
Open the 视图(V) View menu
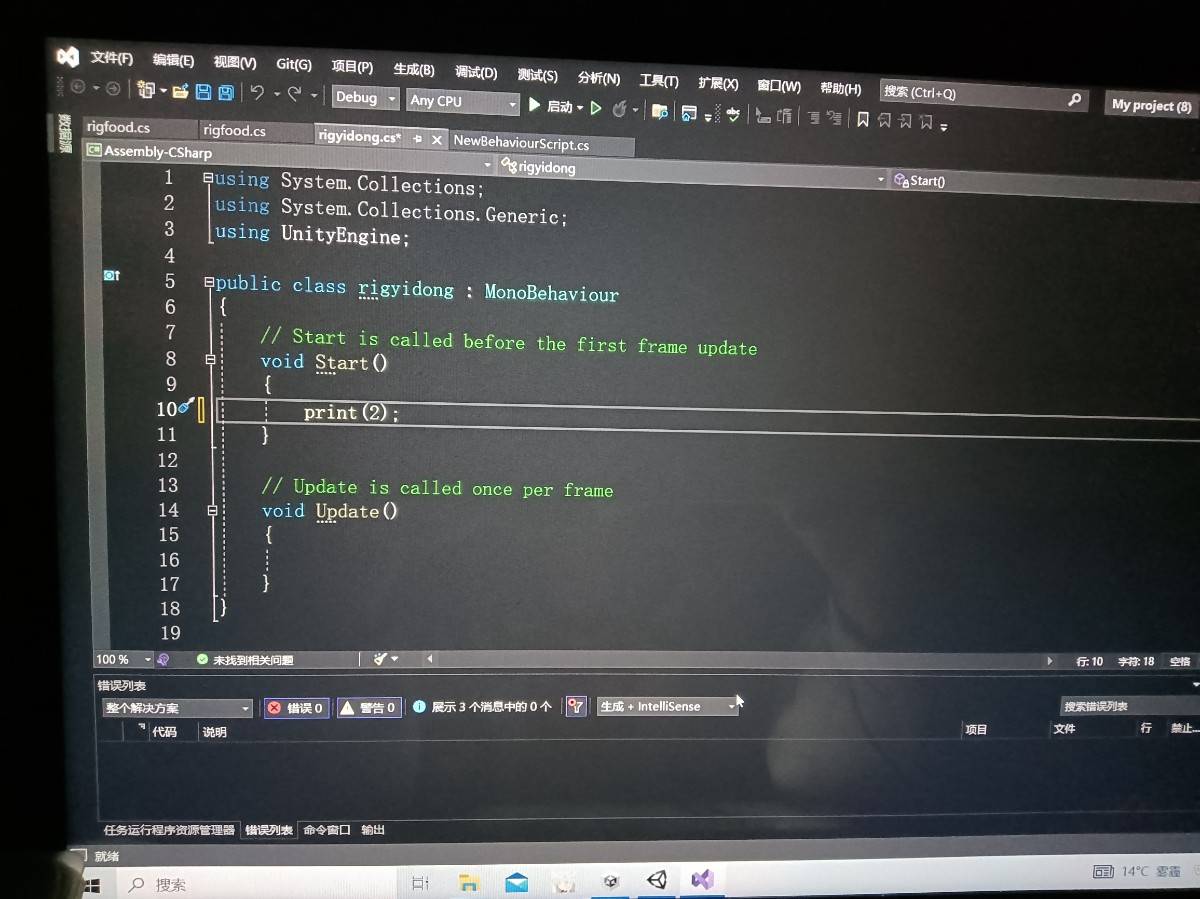click(235, 62)
